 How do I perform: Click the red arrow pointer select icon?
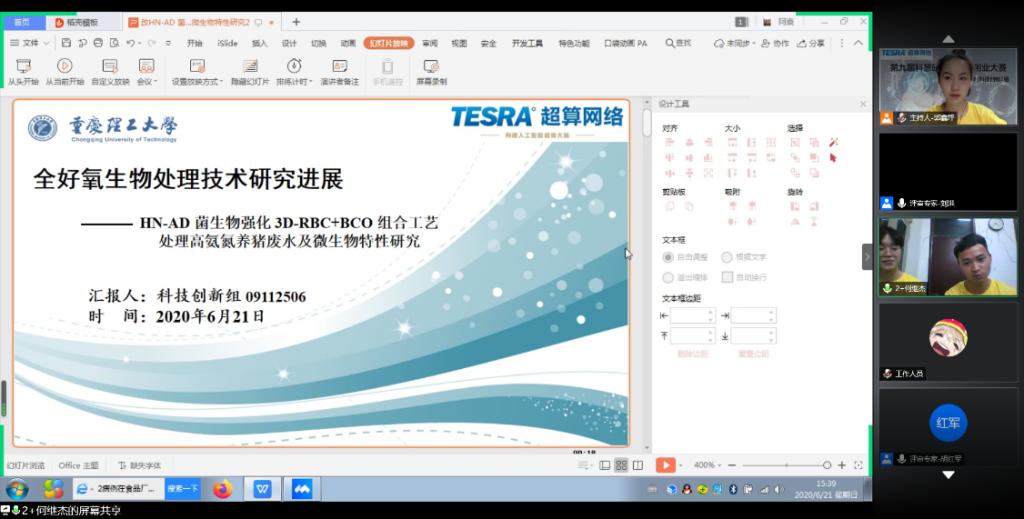(833, 157)
